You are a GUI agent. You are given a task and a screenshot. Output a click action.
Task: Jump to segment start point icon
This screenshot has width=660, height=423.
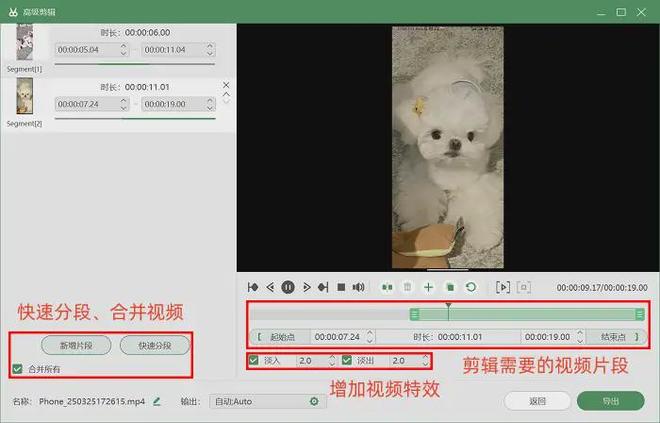(x=253, y=287)
